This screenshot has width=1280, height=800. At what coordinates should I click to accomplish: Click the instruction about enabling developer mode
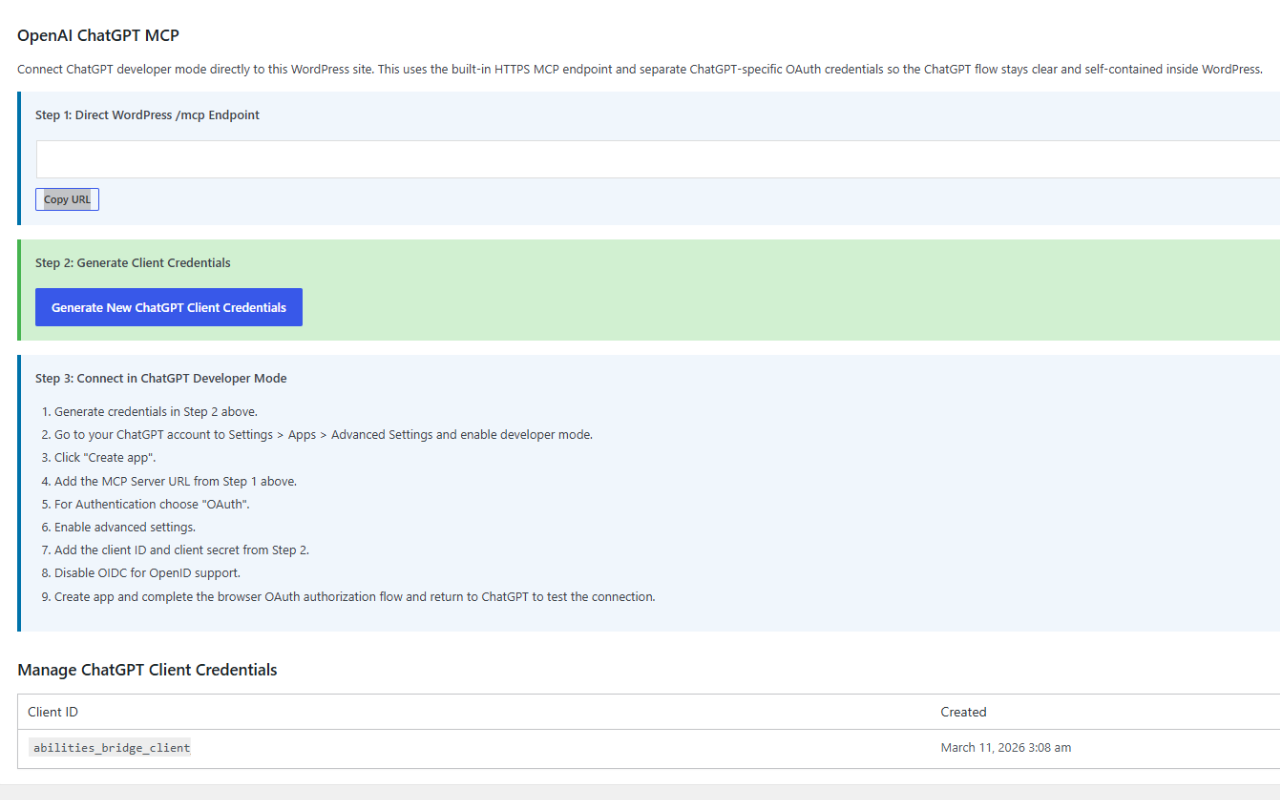click(x=323, y=434)
